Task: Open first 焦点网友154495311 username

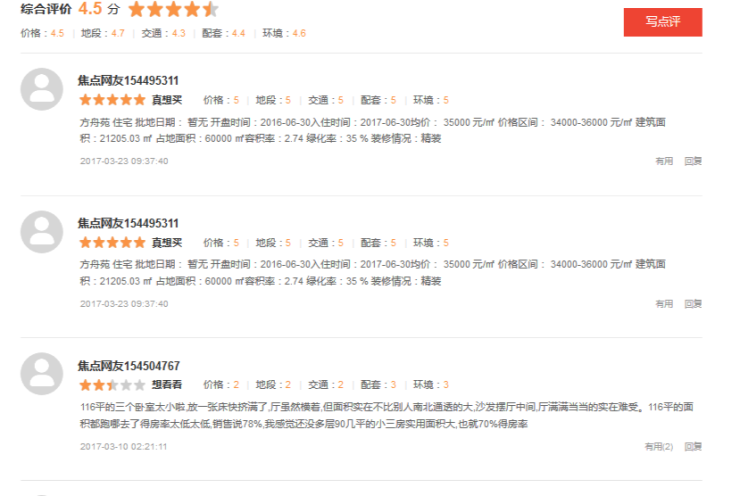Action: click(128, 81)
